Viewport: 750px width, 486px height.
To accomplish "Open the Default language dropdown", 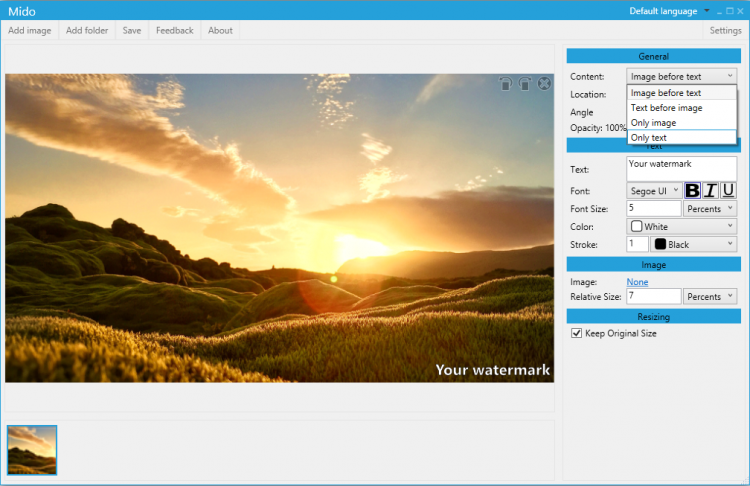I will [669, 11].
